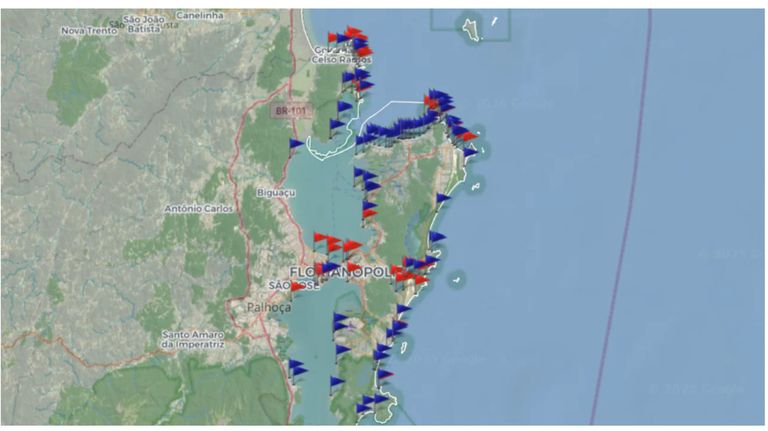The height and width of the screenshot is (431, 768).
Task: Select the red flag at the island's northeast tip
Action: coord(469,136)
